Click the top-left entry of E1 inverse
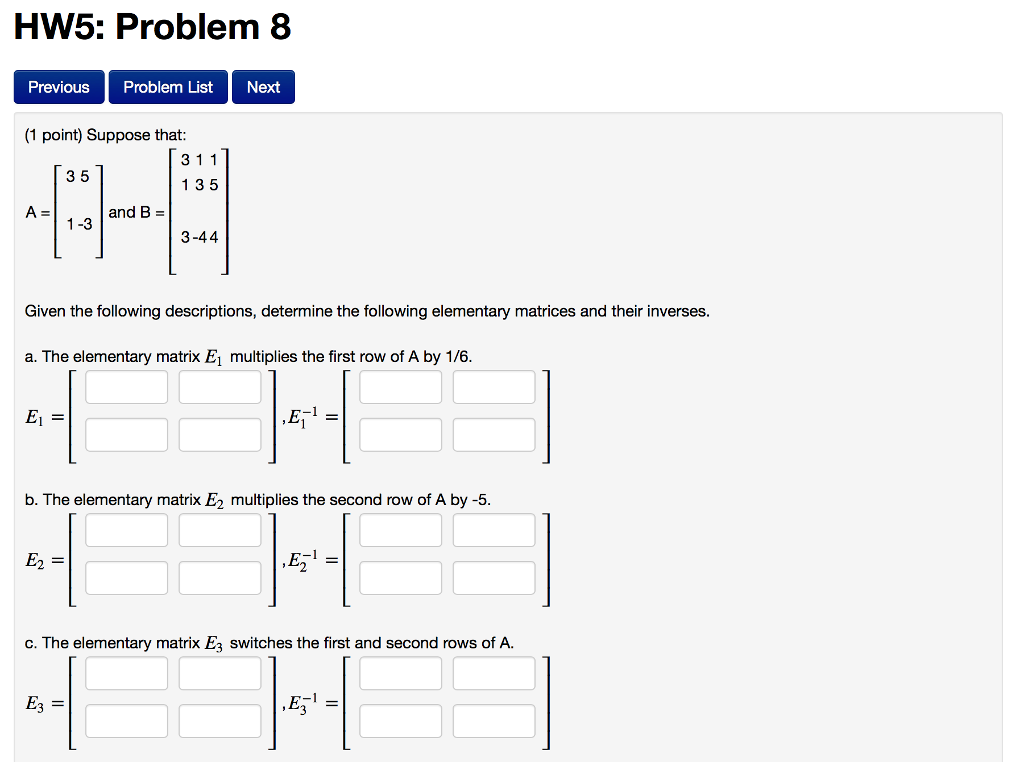1024x762 pixels. tap(400, 386)
